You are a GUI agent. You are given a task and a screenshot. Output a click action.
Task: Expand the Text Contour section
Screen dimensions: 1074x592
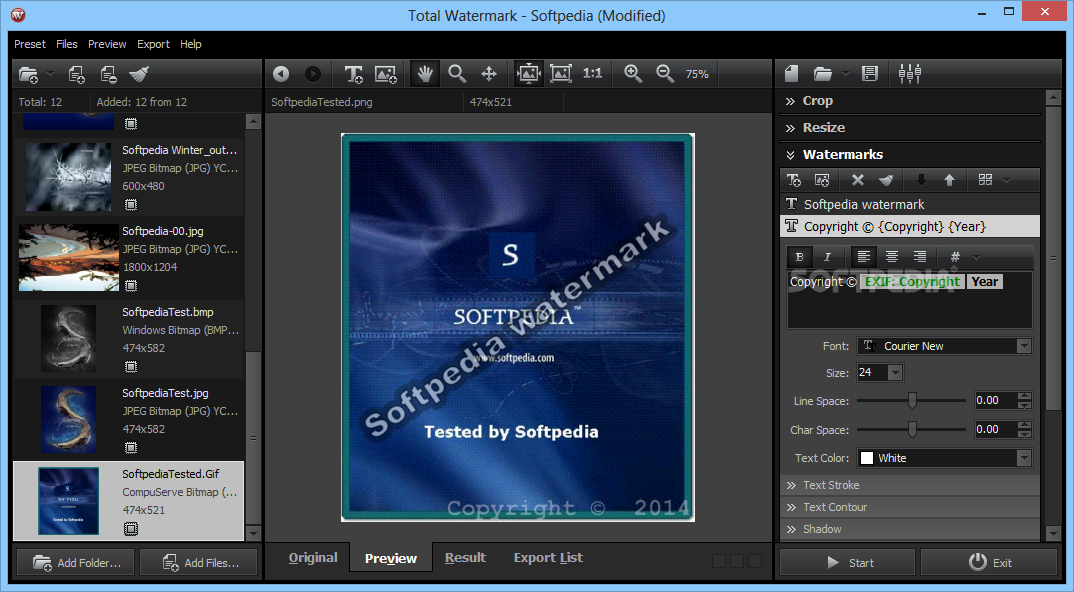click(910, 507)
